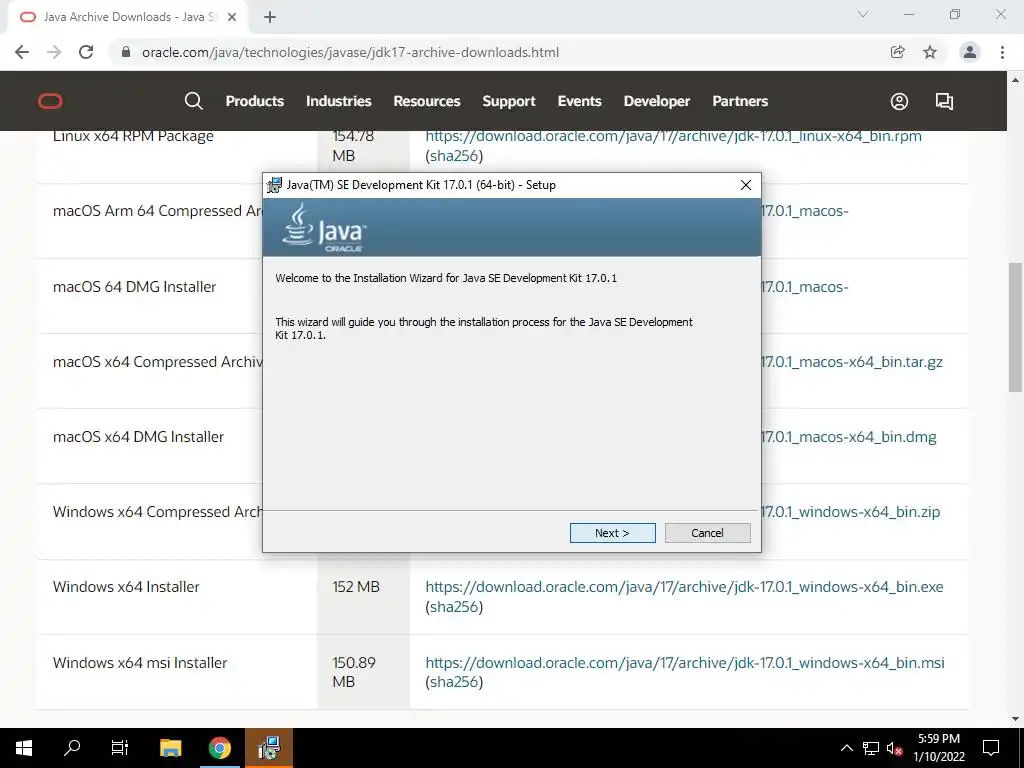Image resolution: width=1024 pixels, height=768 pixels.
Task: Open File Explorer from the taskbar
Action: (x=170, y=748)
